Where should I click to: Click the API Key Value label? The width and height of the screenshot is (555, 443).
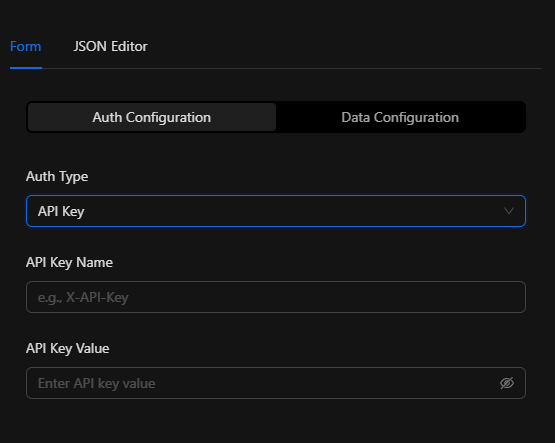(x=68, y=349)
